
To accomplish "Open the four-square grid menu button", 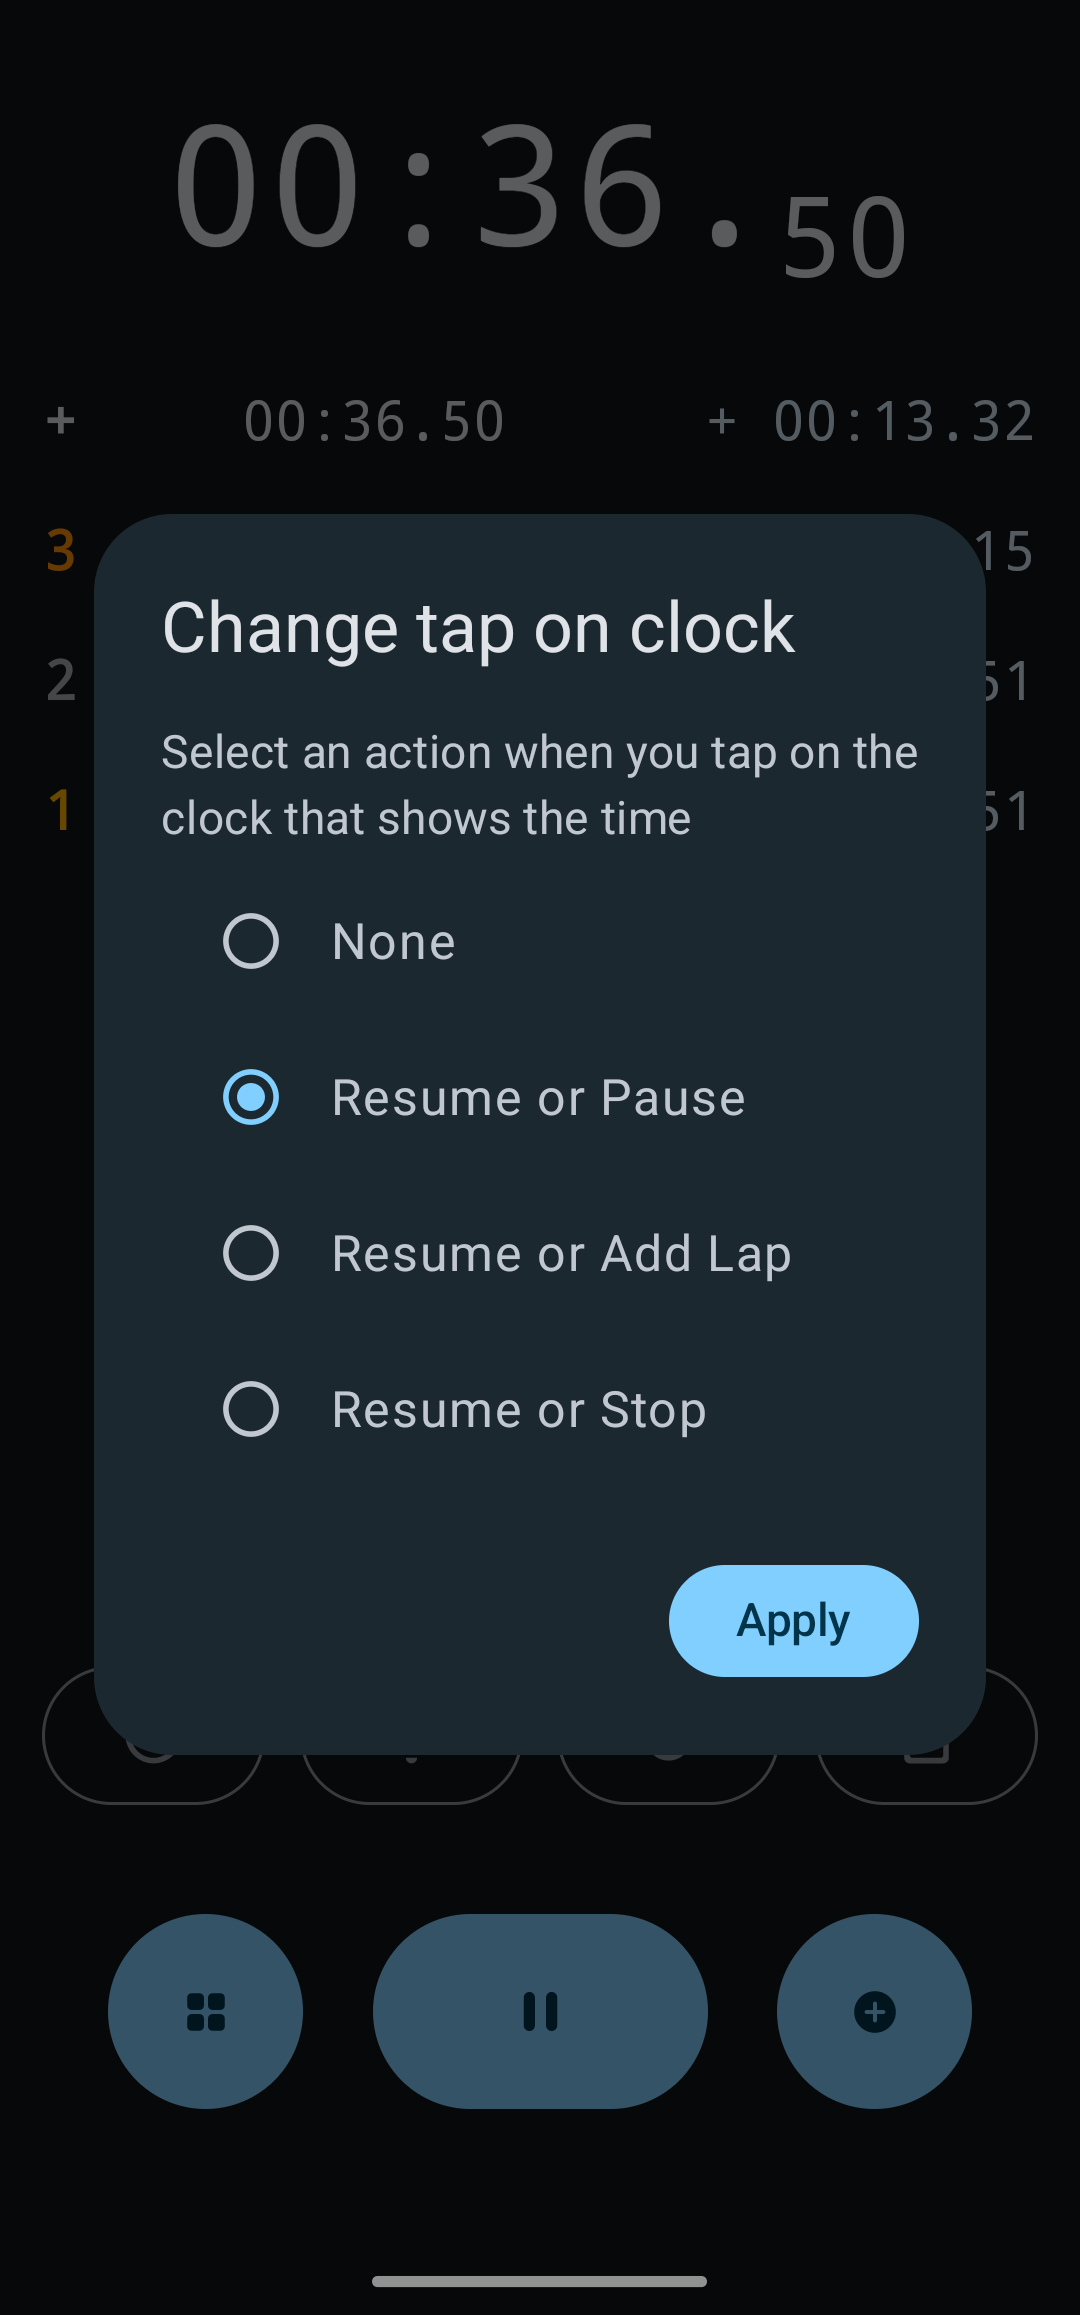I will pyautogui.click(x=206, y=2011).
